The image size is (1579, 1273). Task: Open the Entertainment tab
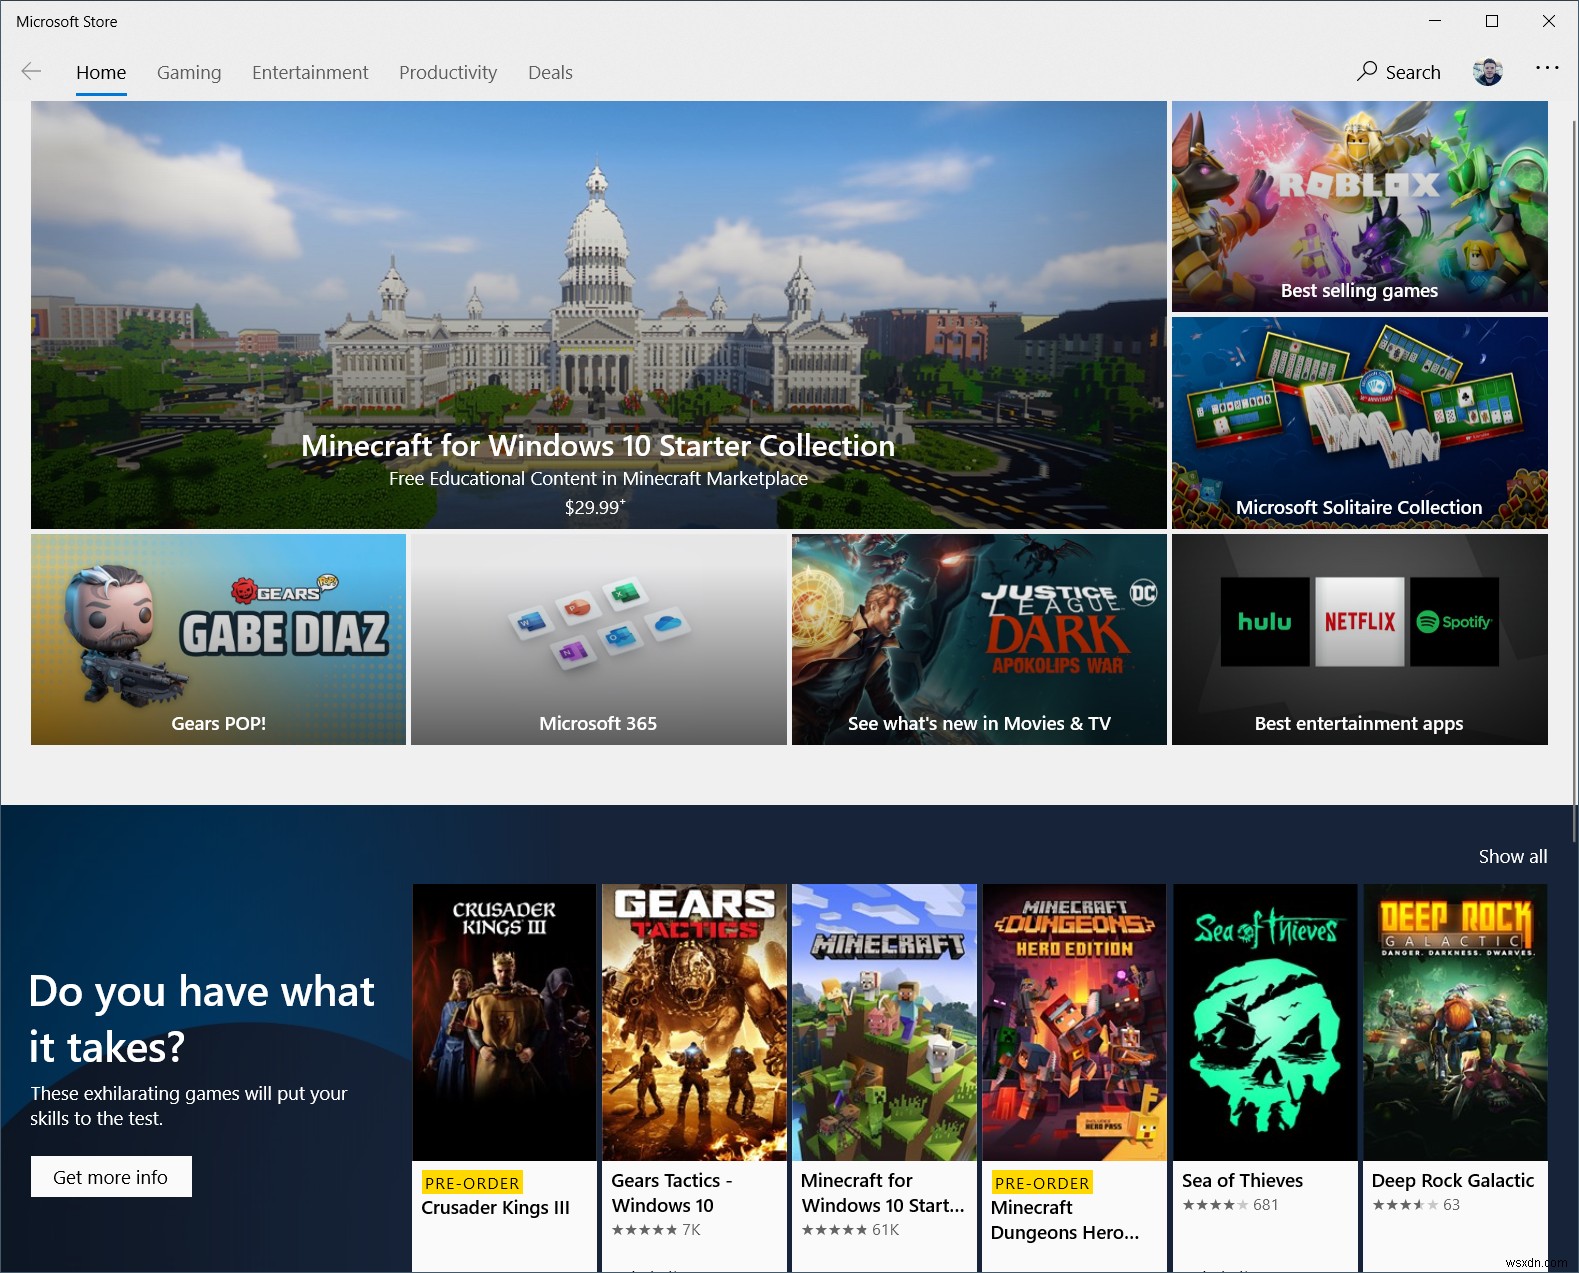[310, 73]
